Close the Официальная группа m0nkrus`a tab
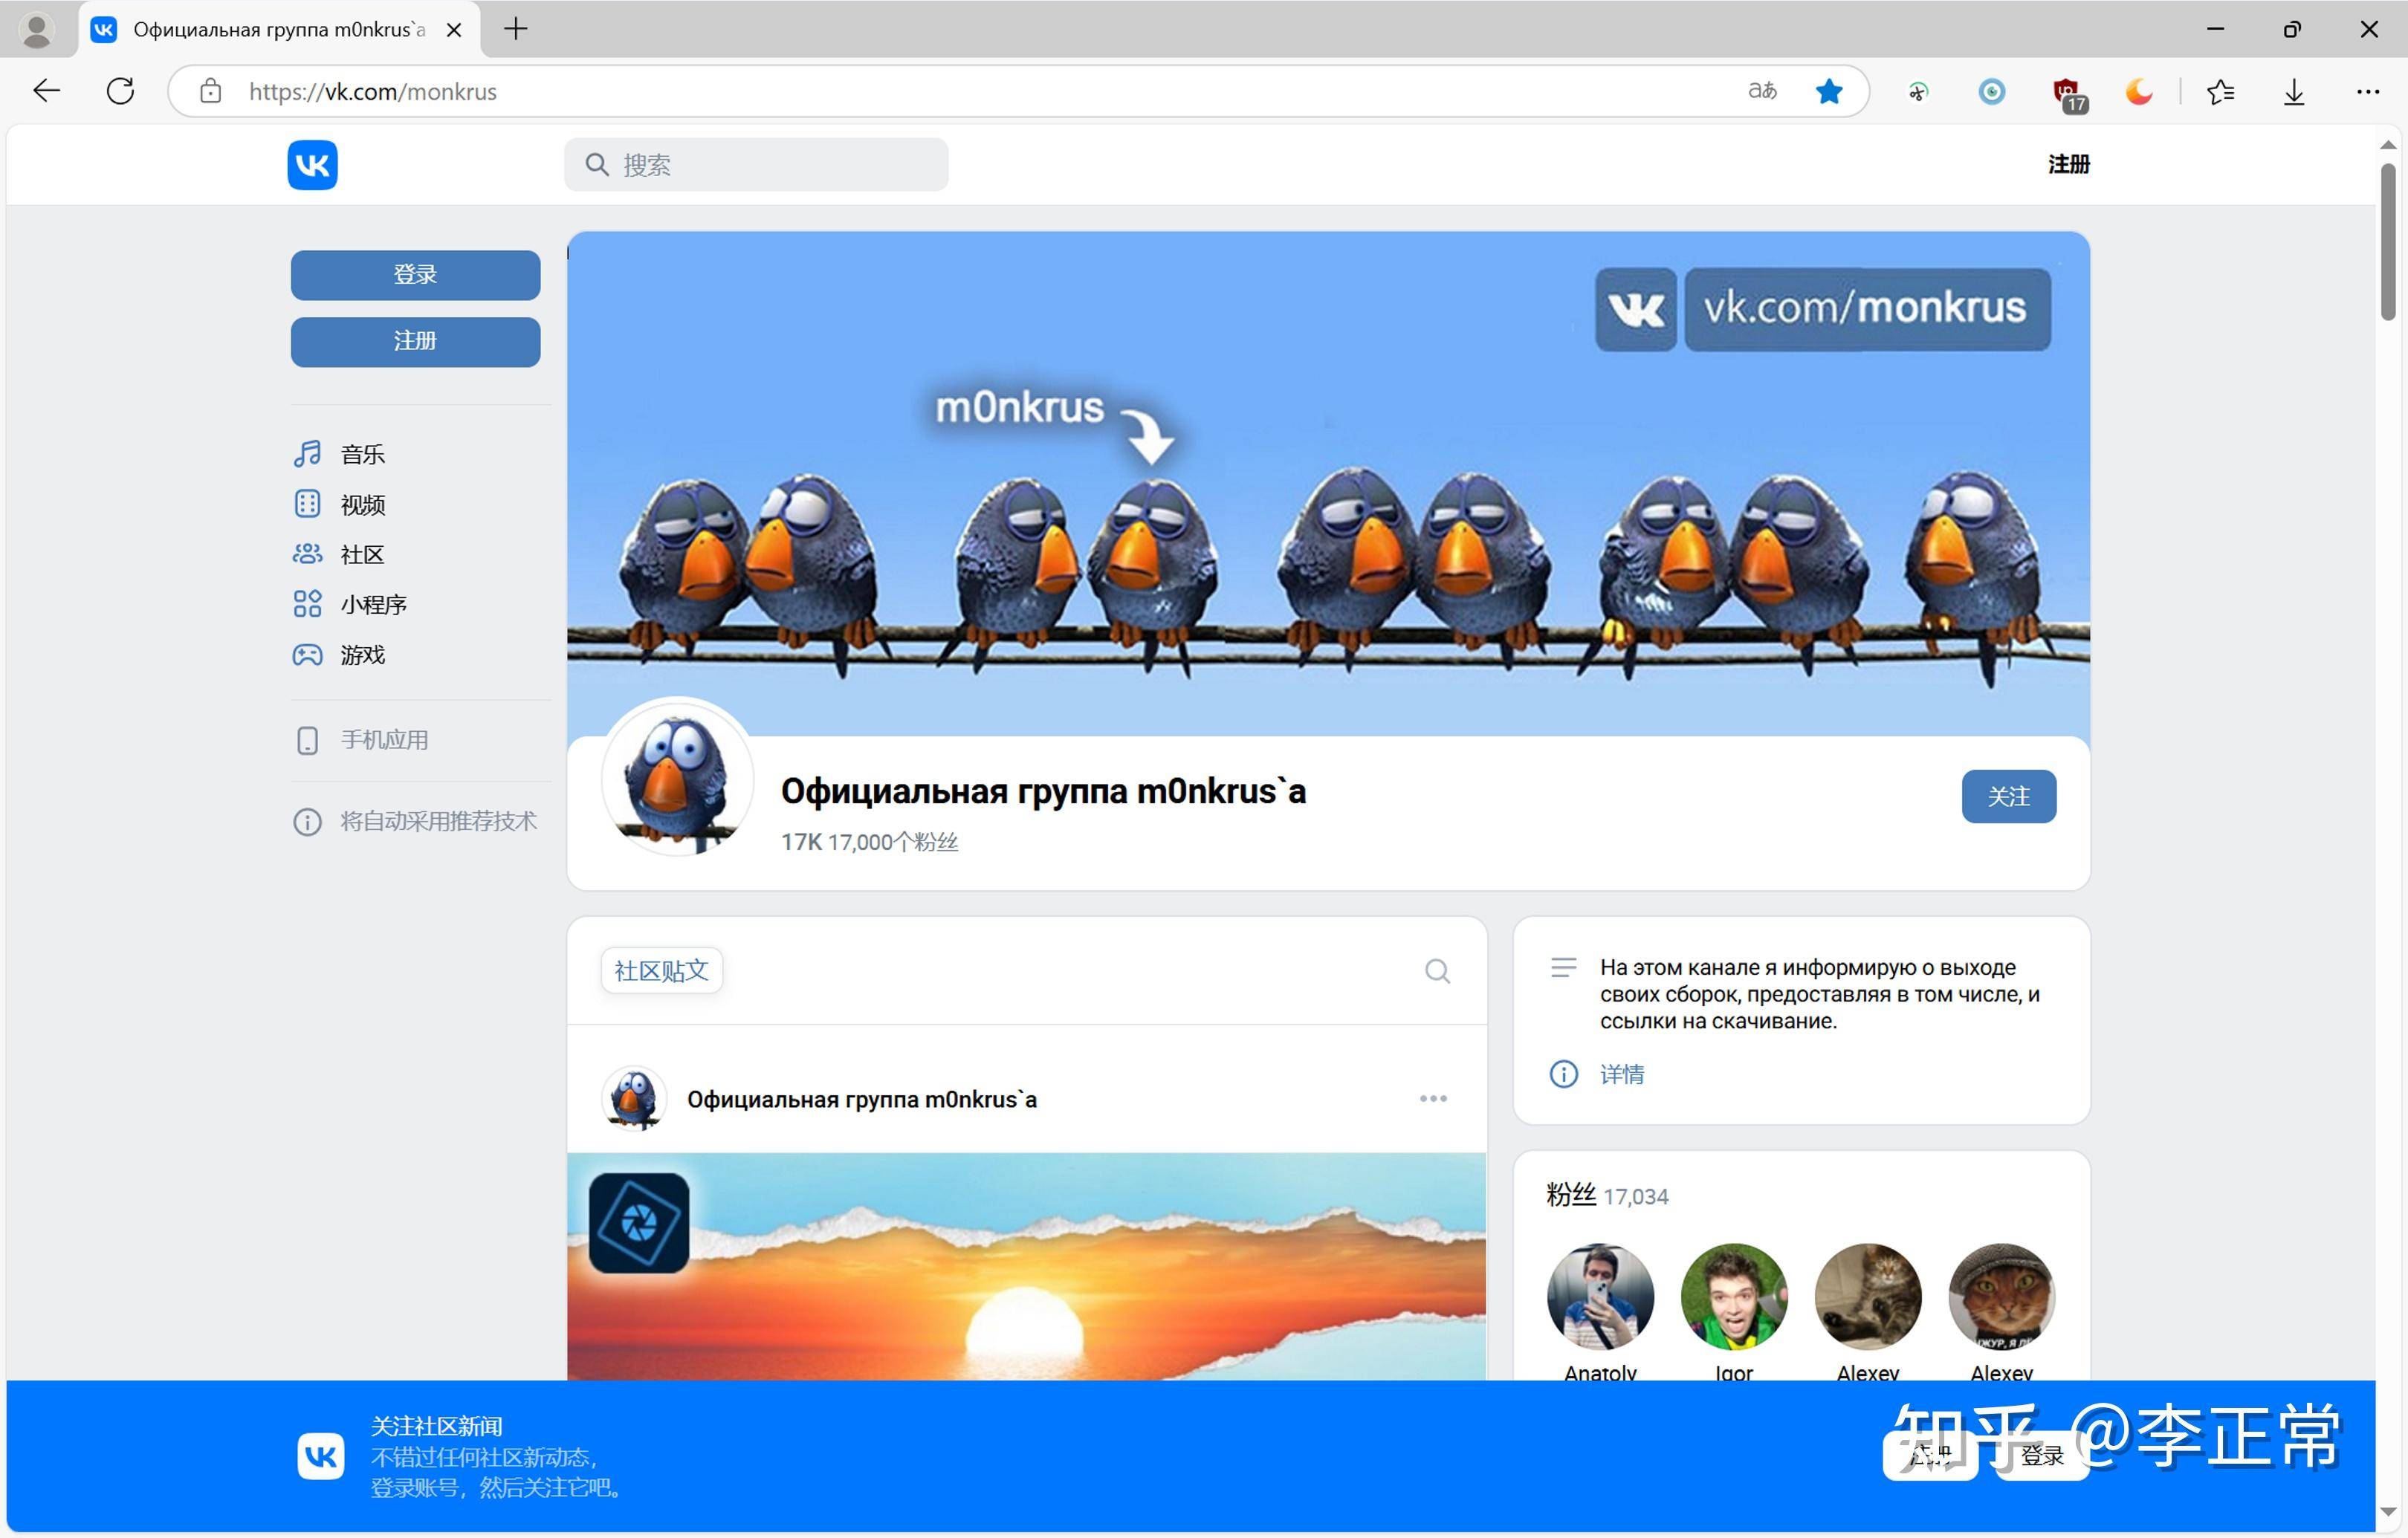2408x1538 pixels. click(x=454, y=30)
